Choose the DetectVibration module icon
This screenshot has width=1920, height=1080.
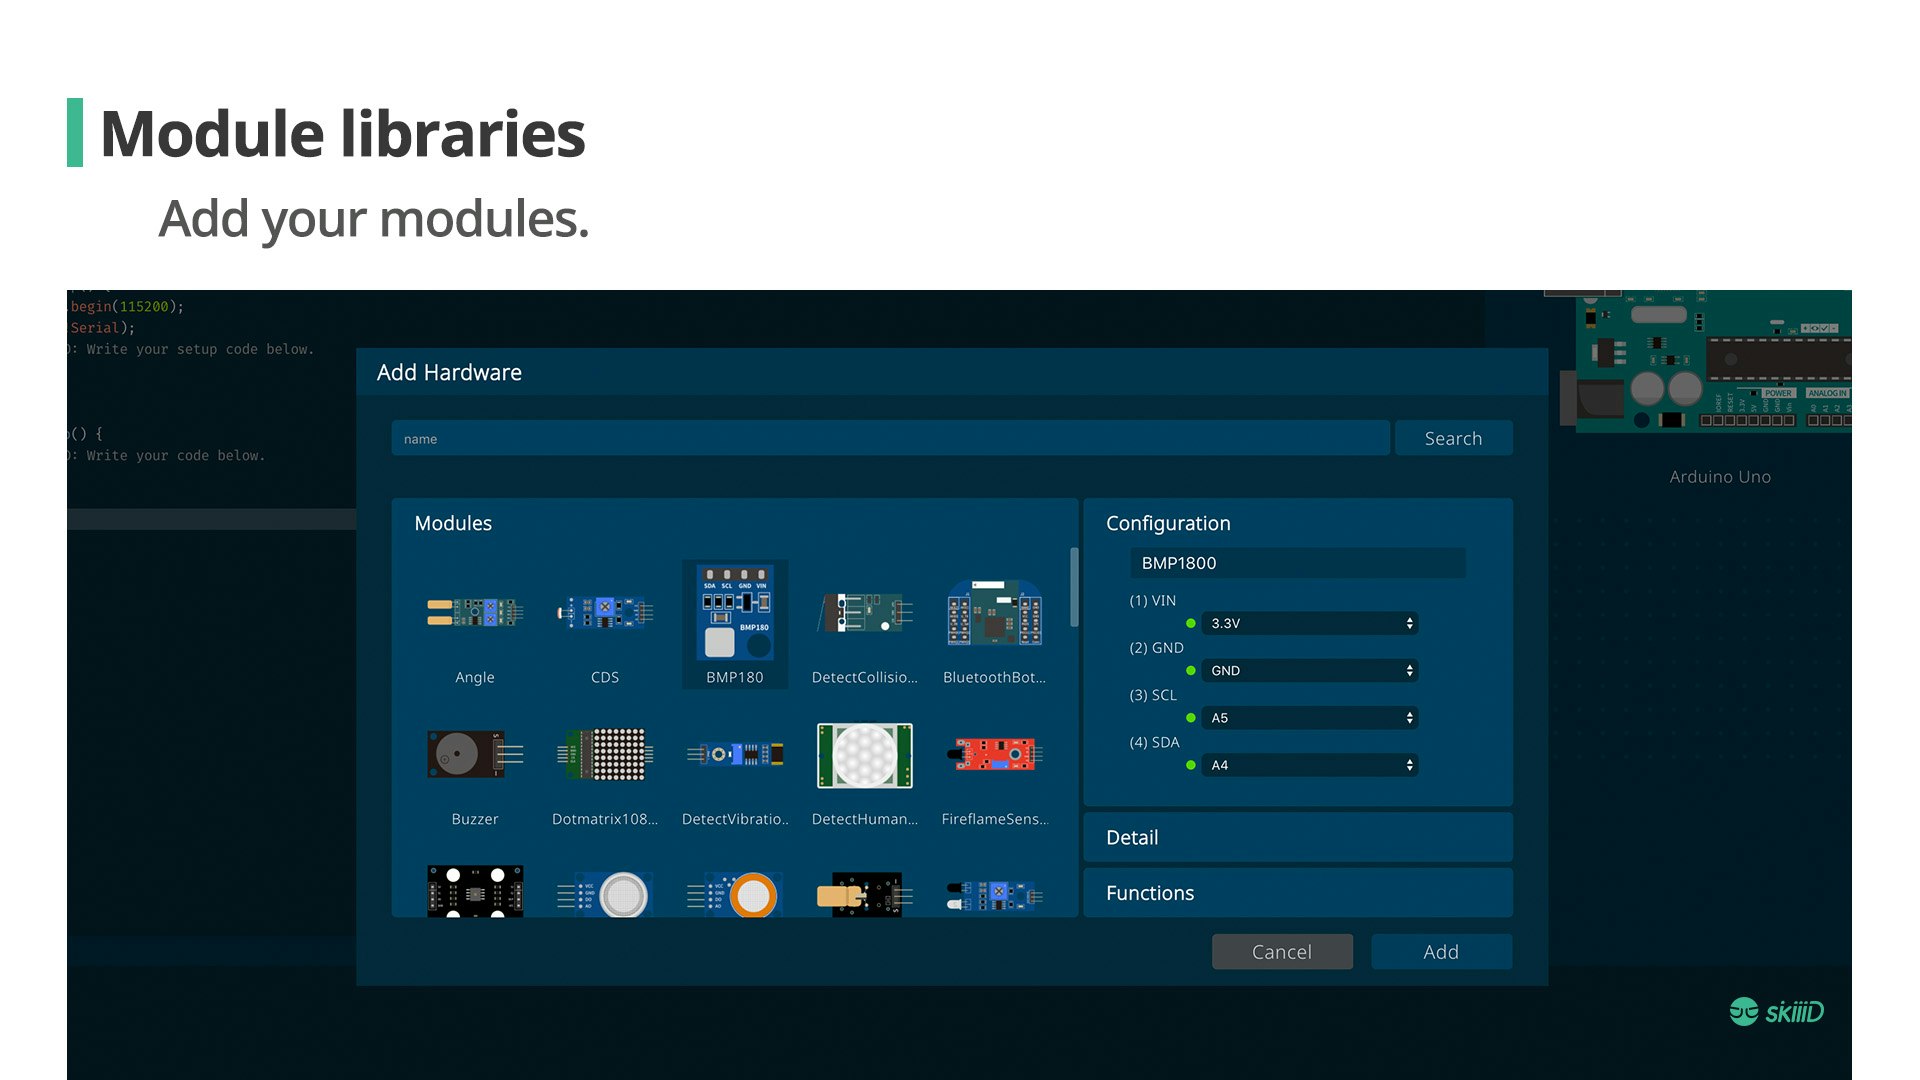(735, 755)
